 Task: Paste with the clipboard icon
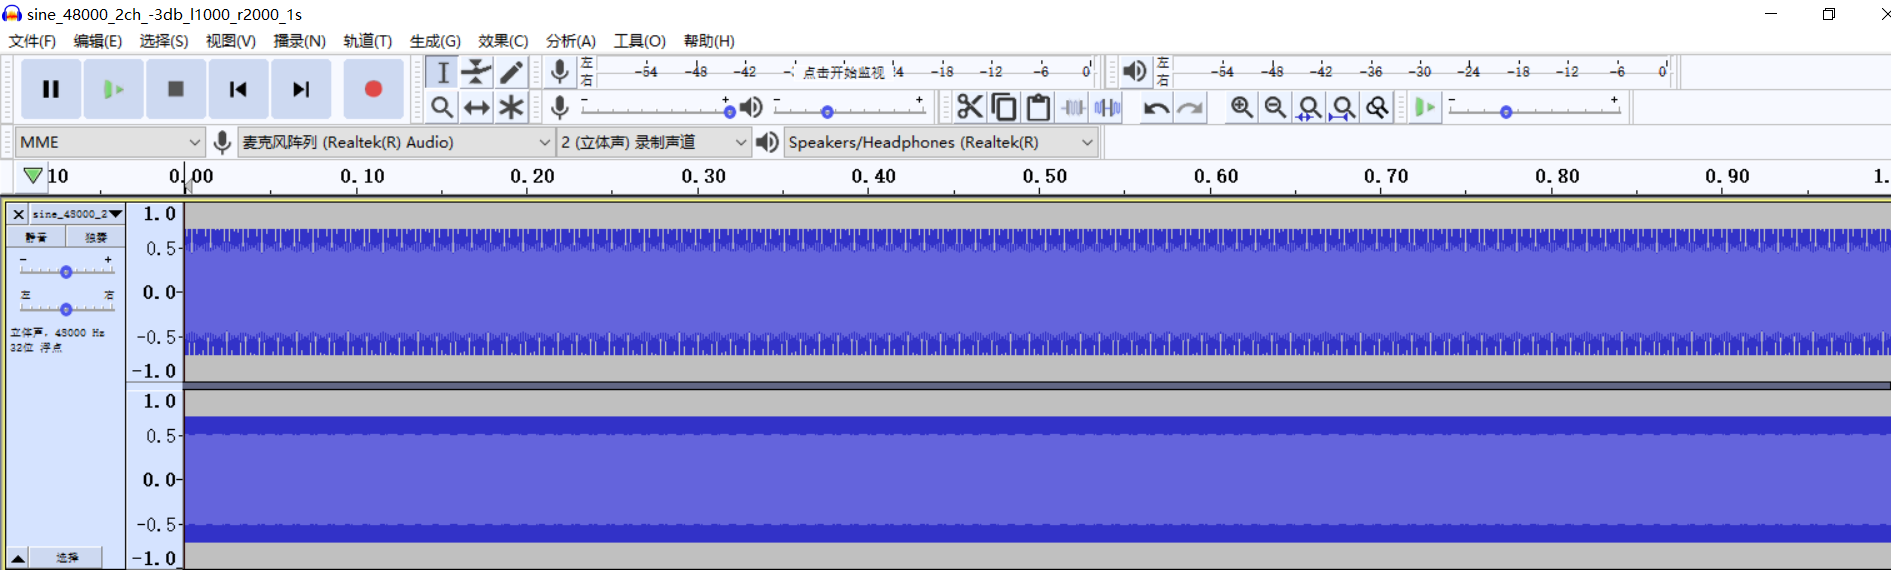pos(1038,107)
